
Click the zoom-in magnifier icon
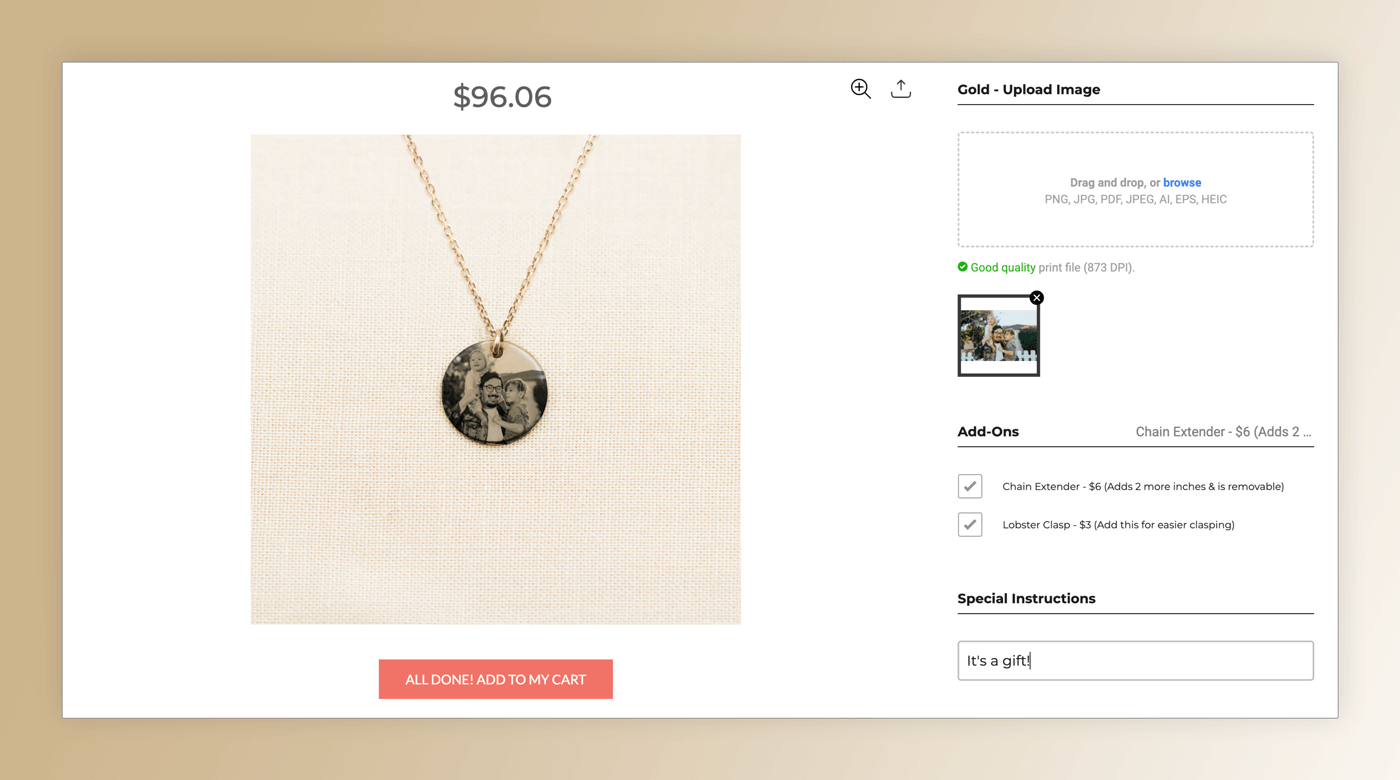coord(860,89)
